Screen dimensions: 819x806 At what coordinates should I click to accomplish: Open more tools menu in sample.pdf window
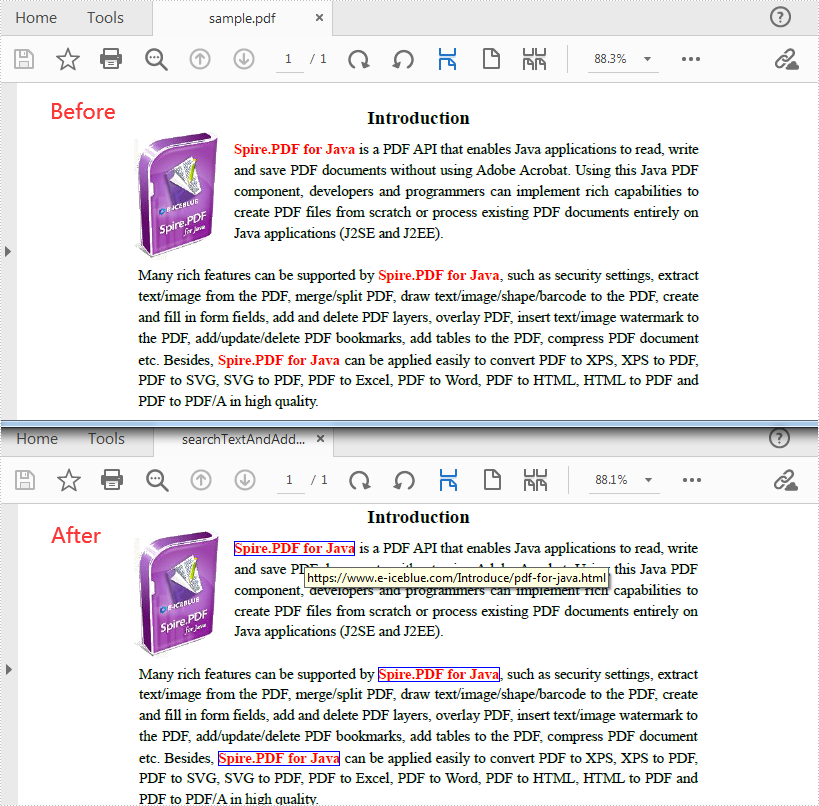(x=691, y=59)
